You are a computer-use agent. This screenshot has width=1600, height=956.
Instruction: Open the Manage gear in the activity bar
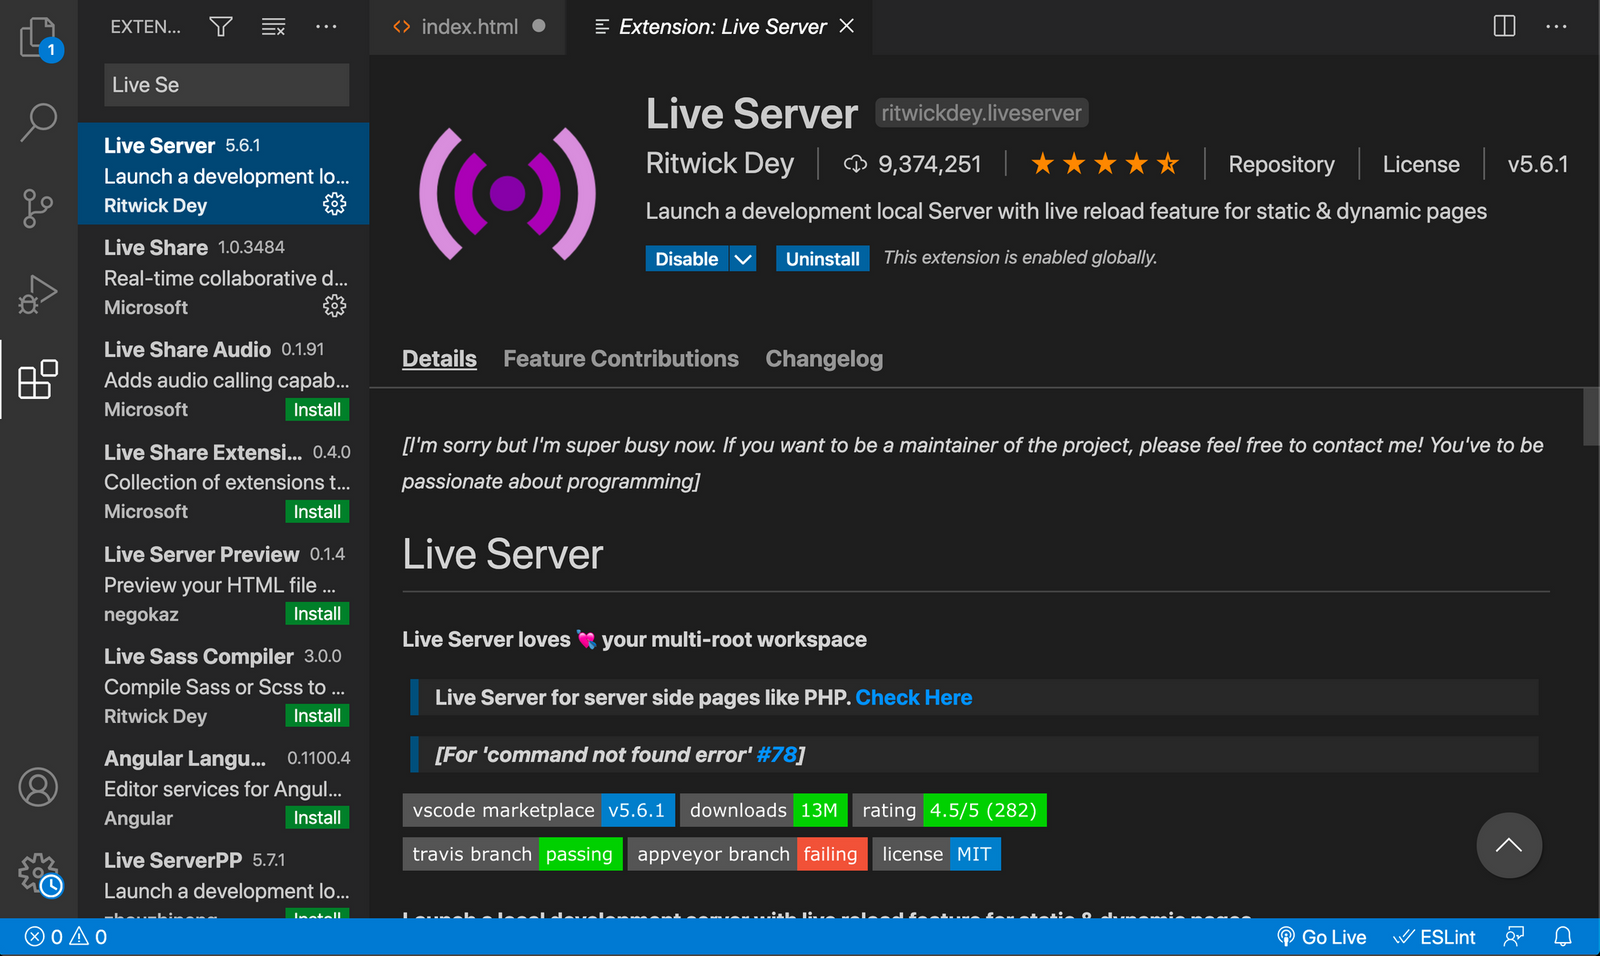(x=38, y=872)
